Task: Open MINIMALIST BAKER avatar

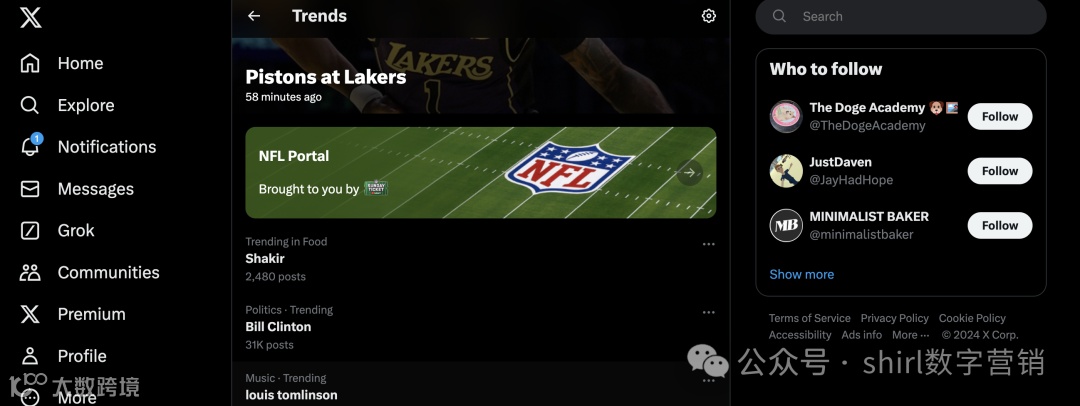Action: (786, 225)
